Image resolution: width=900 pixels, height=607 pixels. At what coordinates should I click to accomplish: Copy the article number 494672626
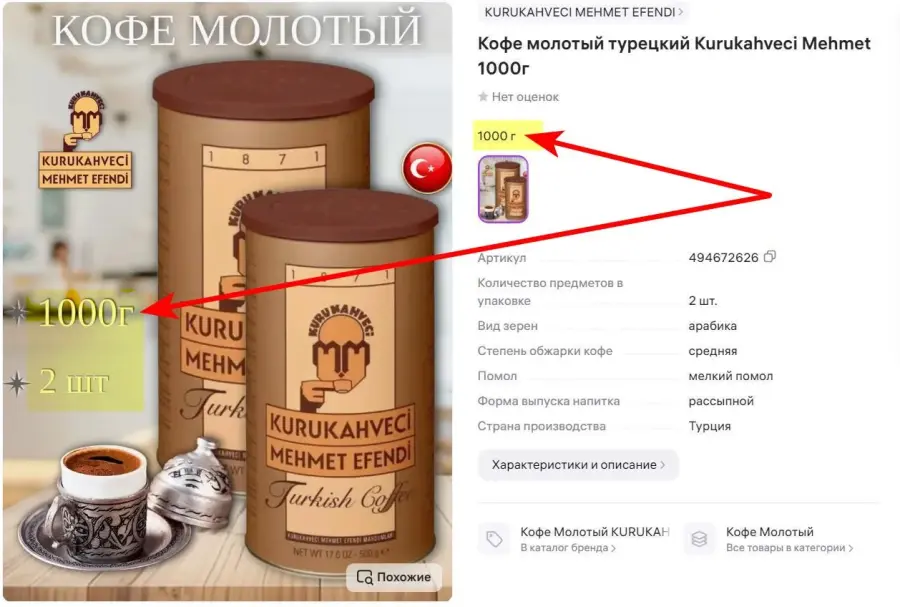769,256
